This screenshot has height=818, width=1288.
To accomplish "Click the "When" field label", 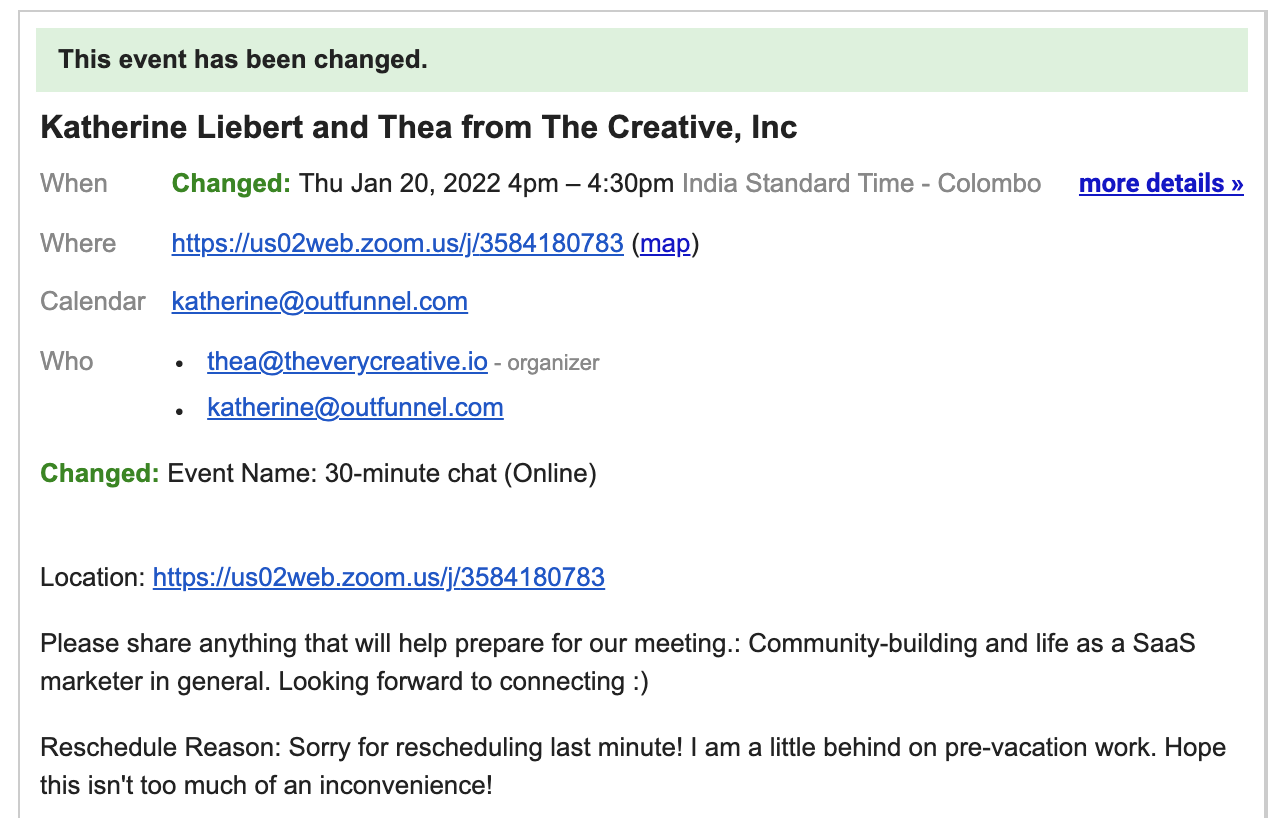I will click(73, 184).
